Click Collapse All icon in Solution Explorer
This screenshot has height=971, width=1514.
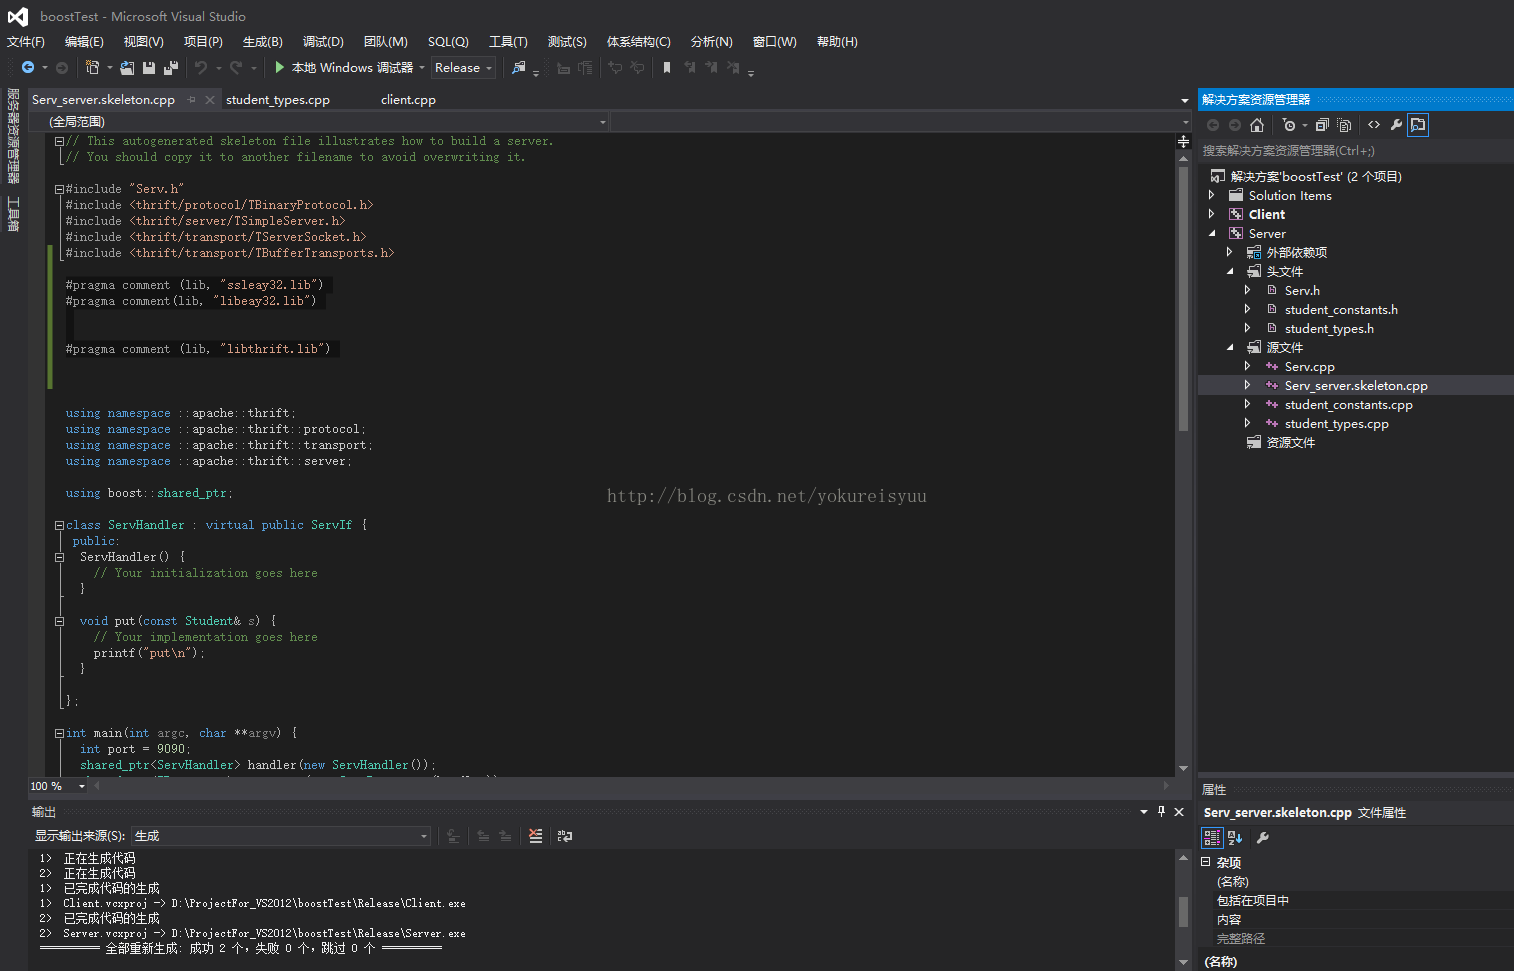click(x=1322, y=125)
